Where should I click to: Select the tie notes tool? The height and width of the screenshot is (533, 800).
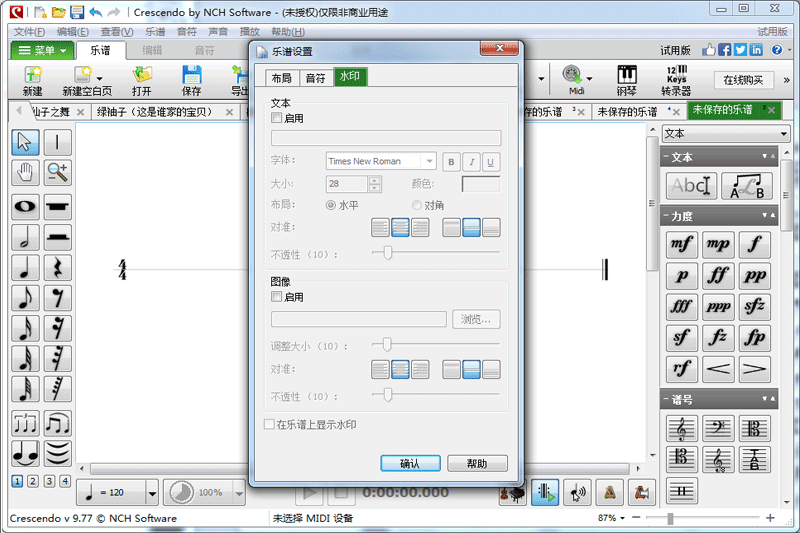click(25, 453)
